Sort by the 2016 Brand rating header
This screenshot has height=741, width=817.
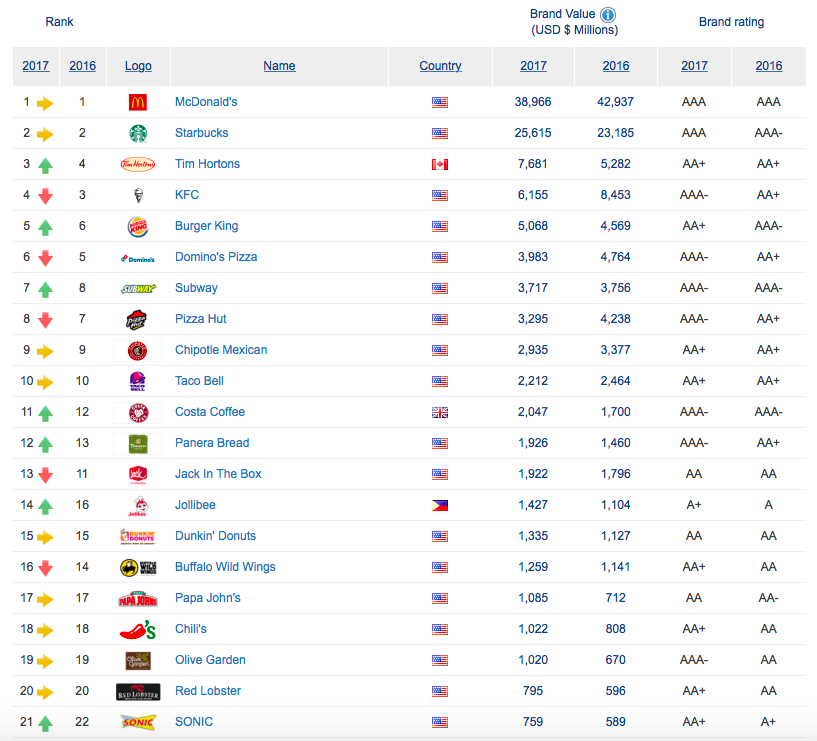point(768,66)
